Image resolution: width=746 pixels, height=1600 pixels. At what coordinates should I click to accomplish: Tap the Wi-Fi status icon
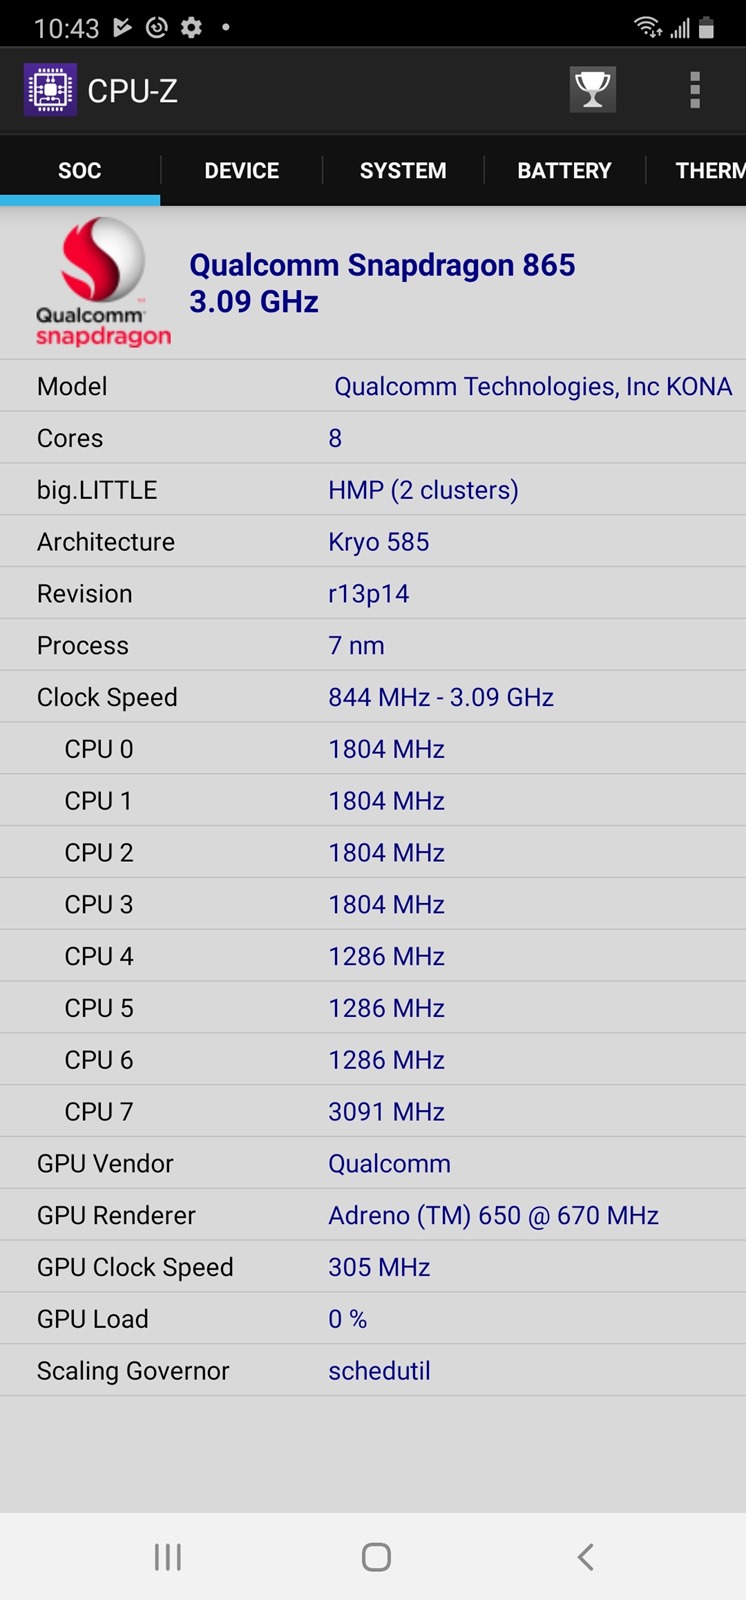click(x=648, y=27)
